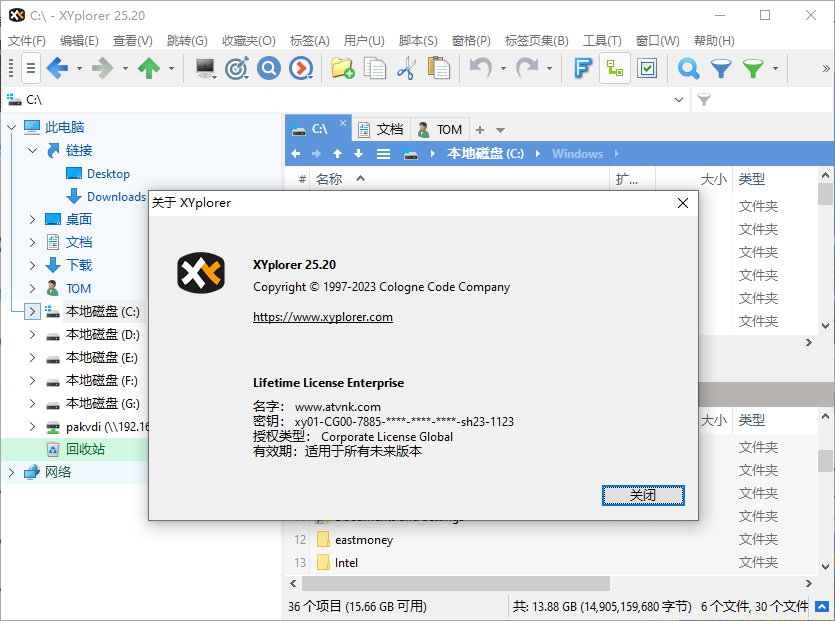Click breadcrumb bar up arrow

tap(338, 154)
